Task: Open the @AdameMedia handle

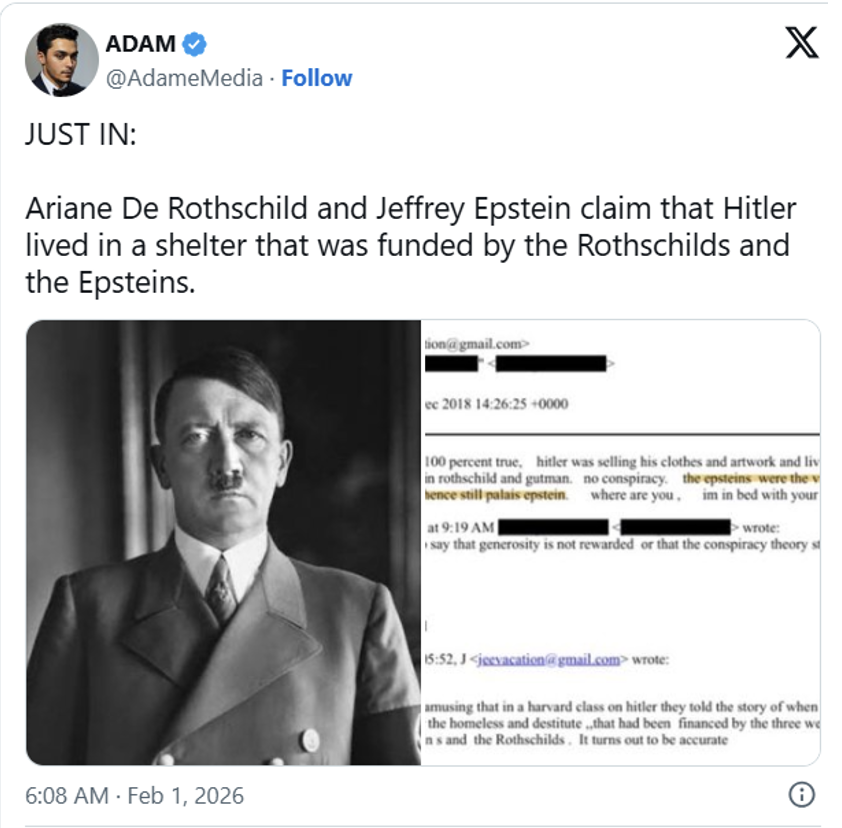Action: tap(185, 78)
